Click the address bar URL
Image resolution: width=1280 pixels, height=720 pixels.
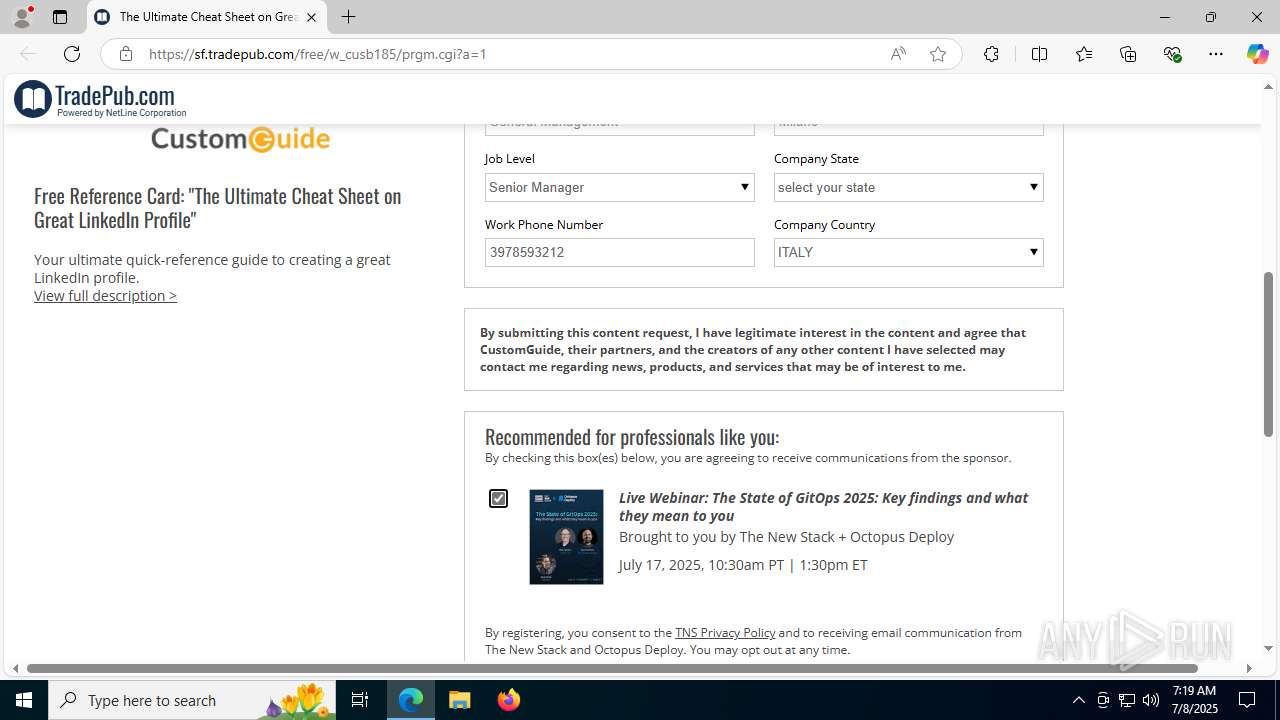pos(318,54)
